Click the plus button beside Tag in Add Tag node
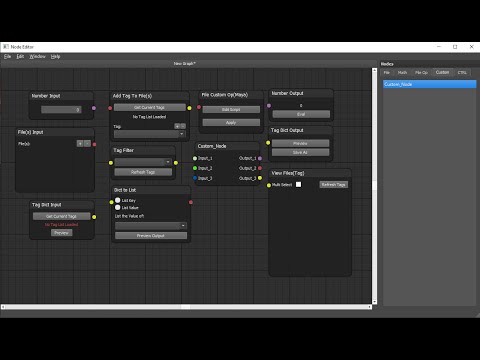This screenshot has height=360, width=480. pos(177,126)
